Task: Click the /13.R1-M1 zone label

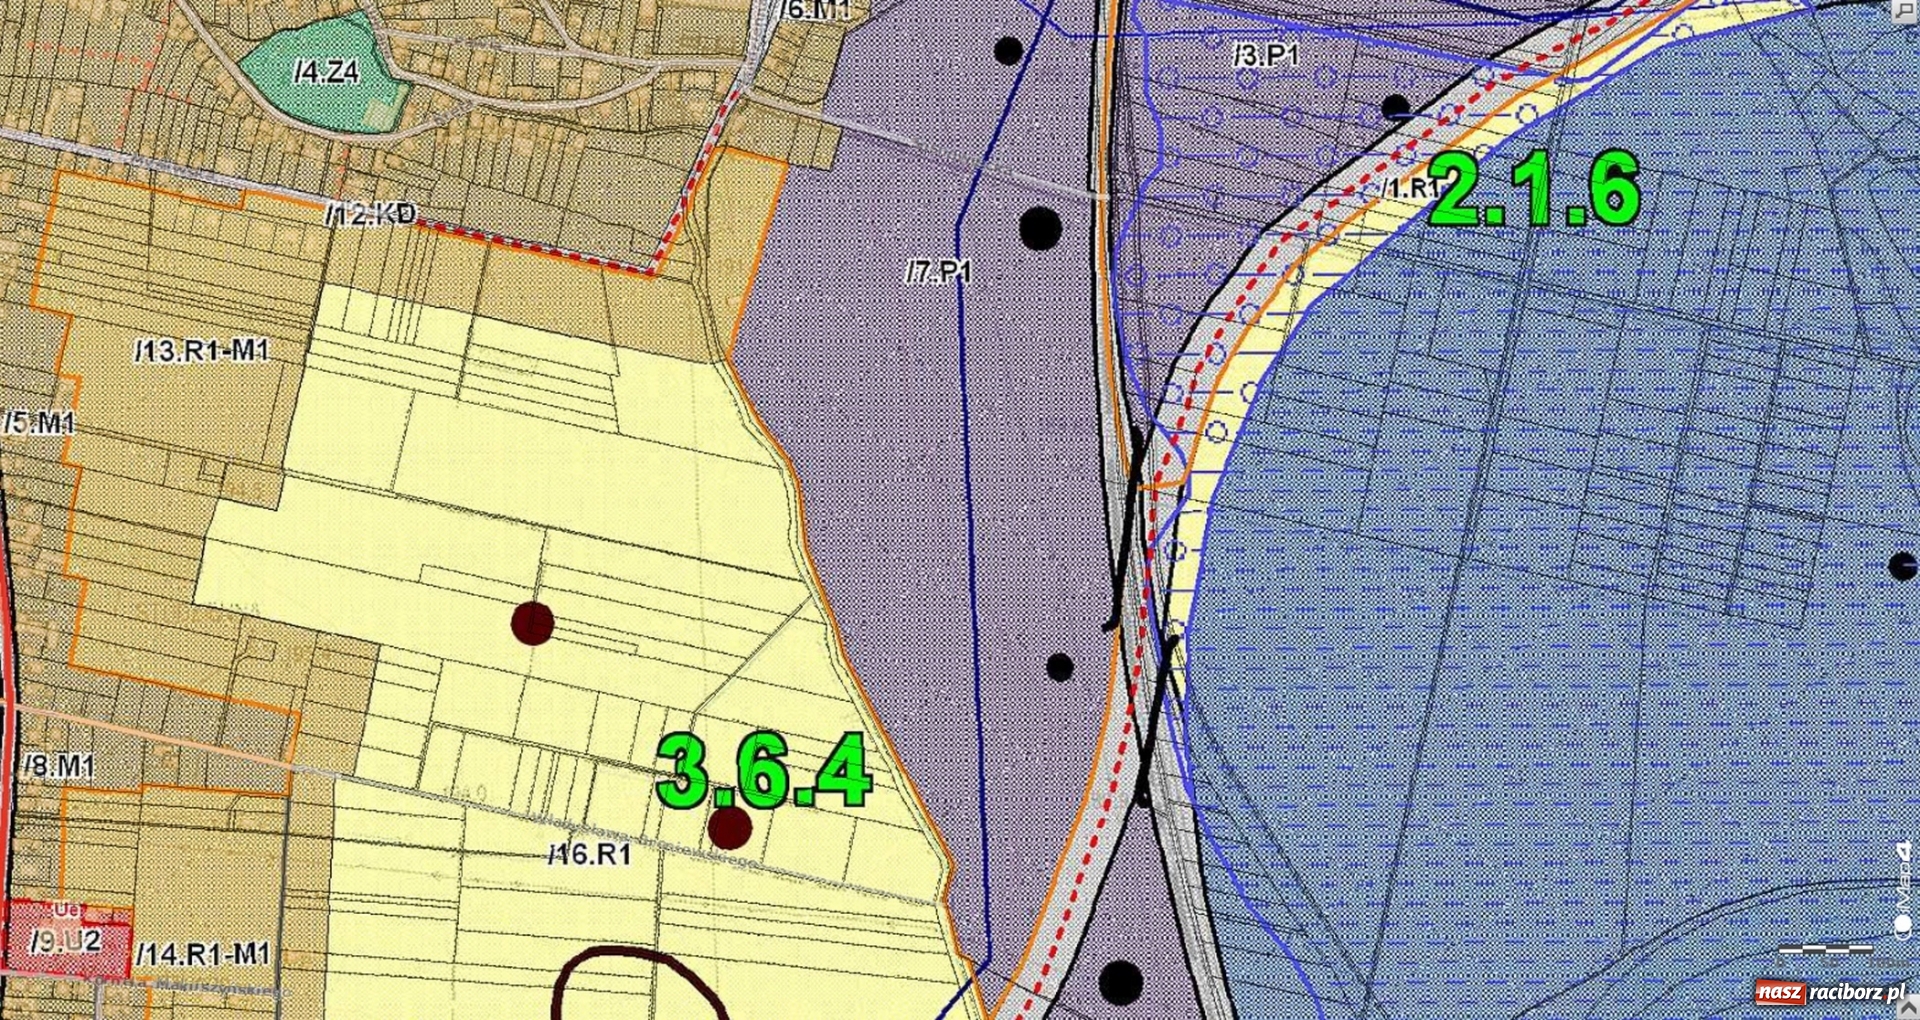Action: (x=202, y=351)
